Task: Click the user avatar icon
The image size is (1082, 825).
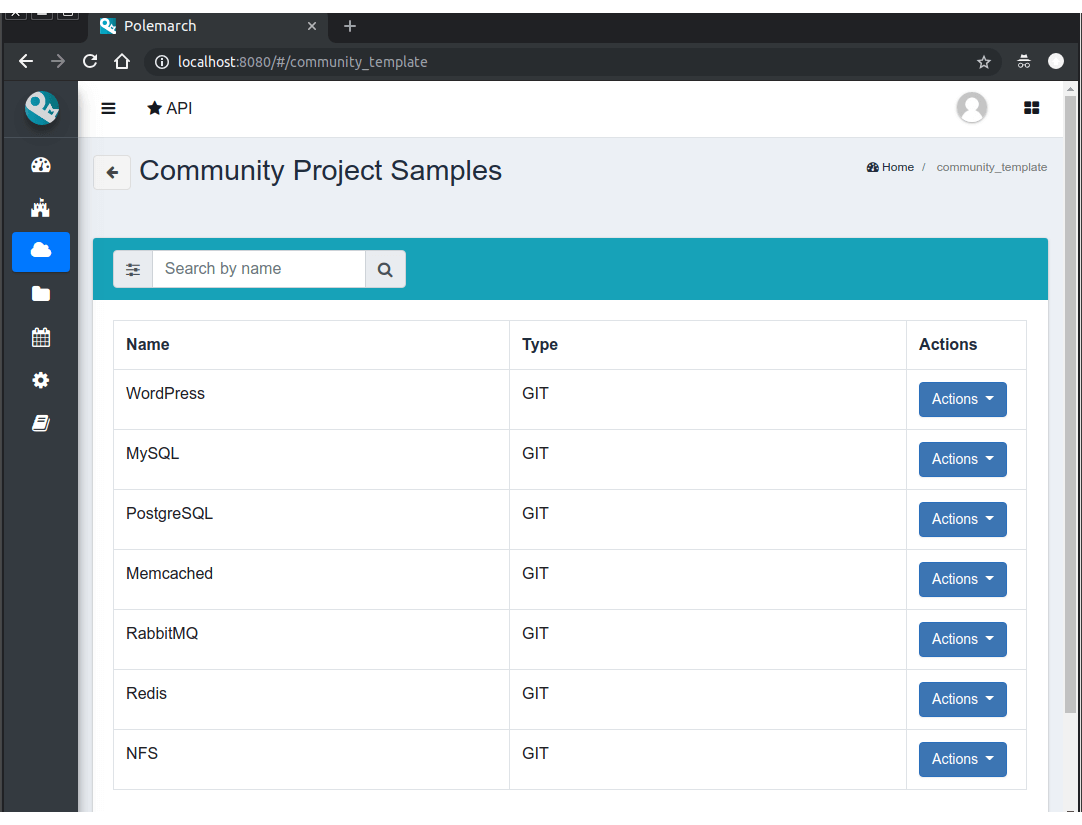Action: (x=972, y=108)
